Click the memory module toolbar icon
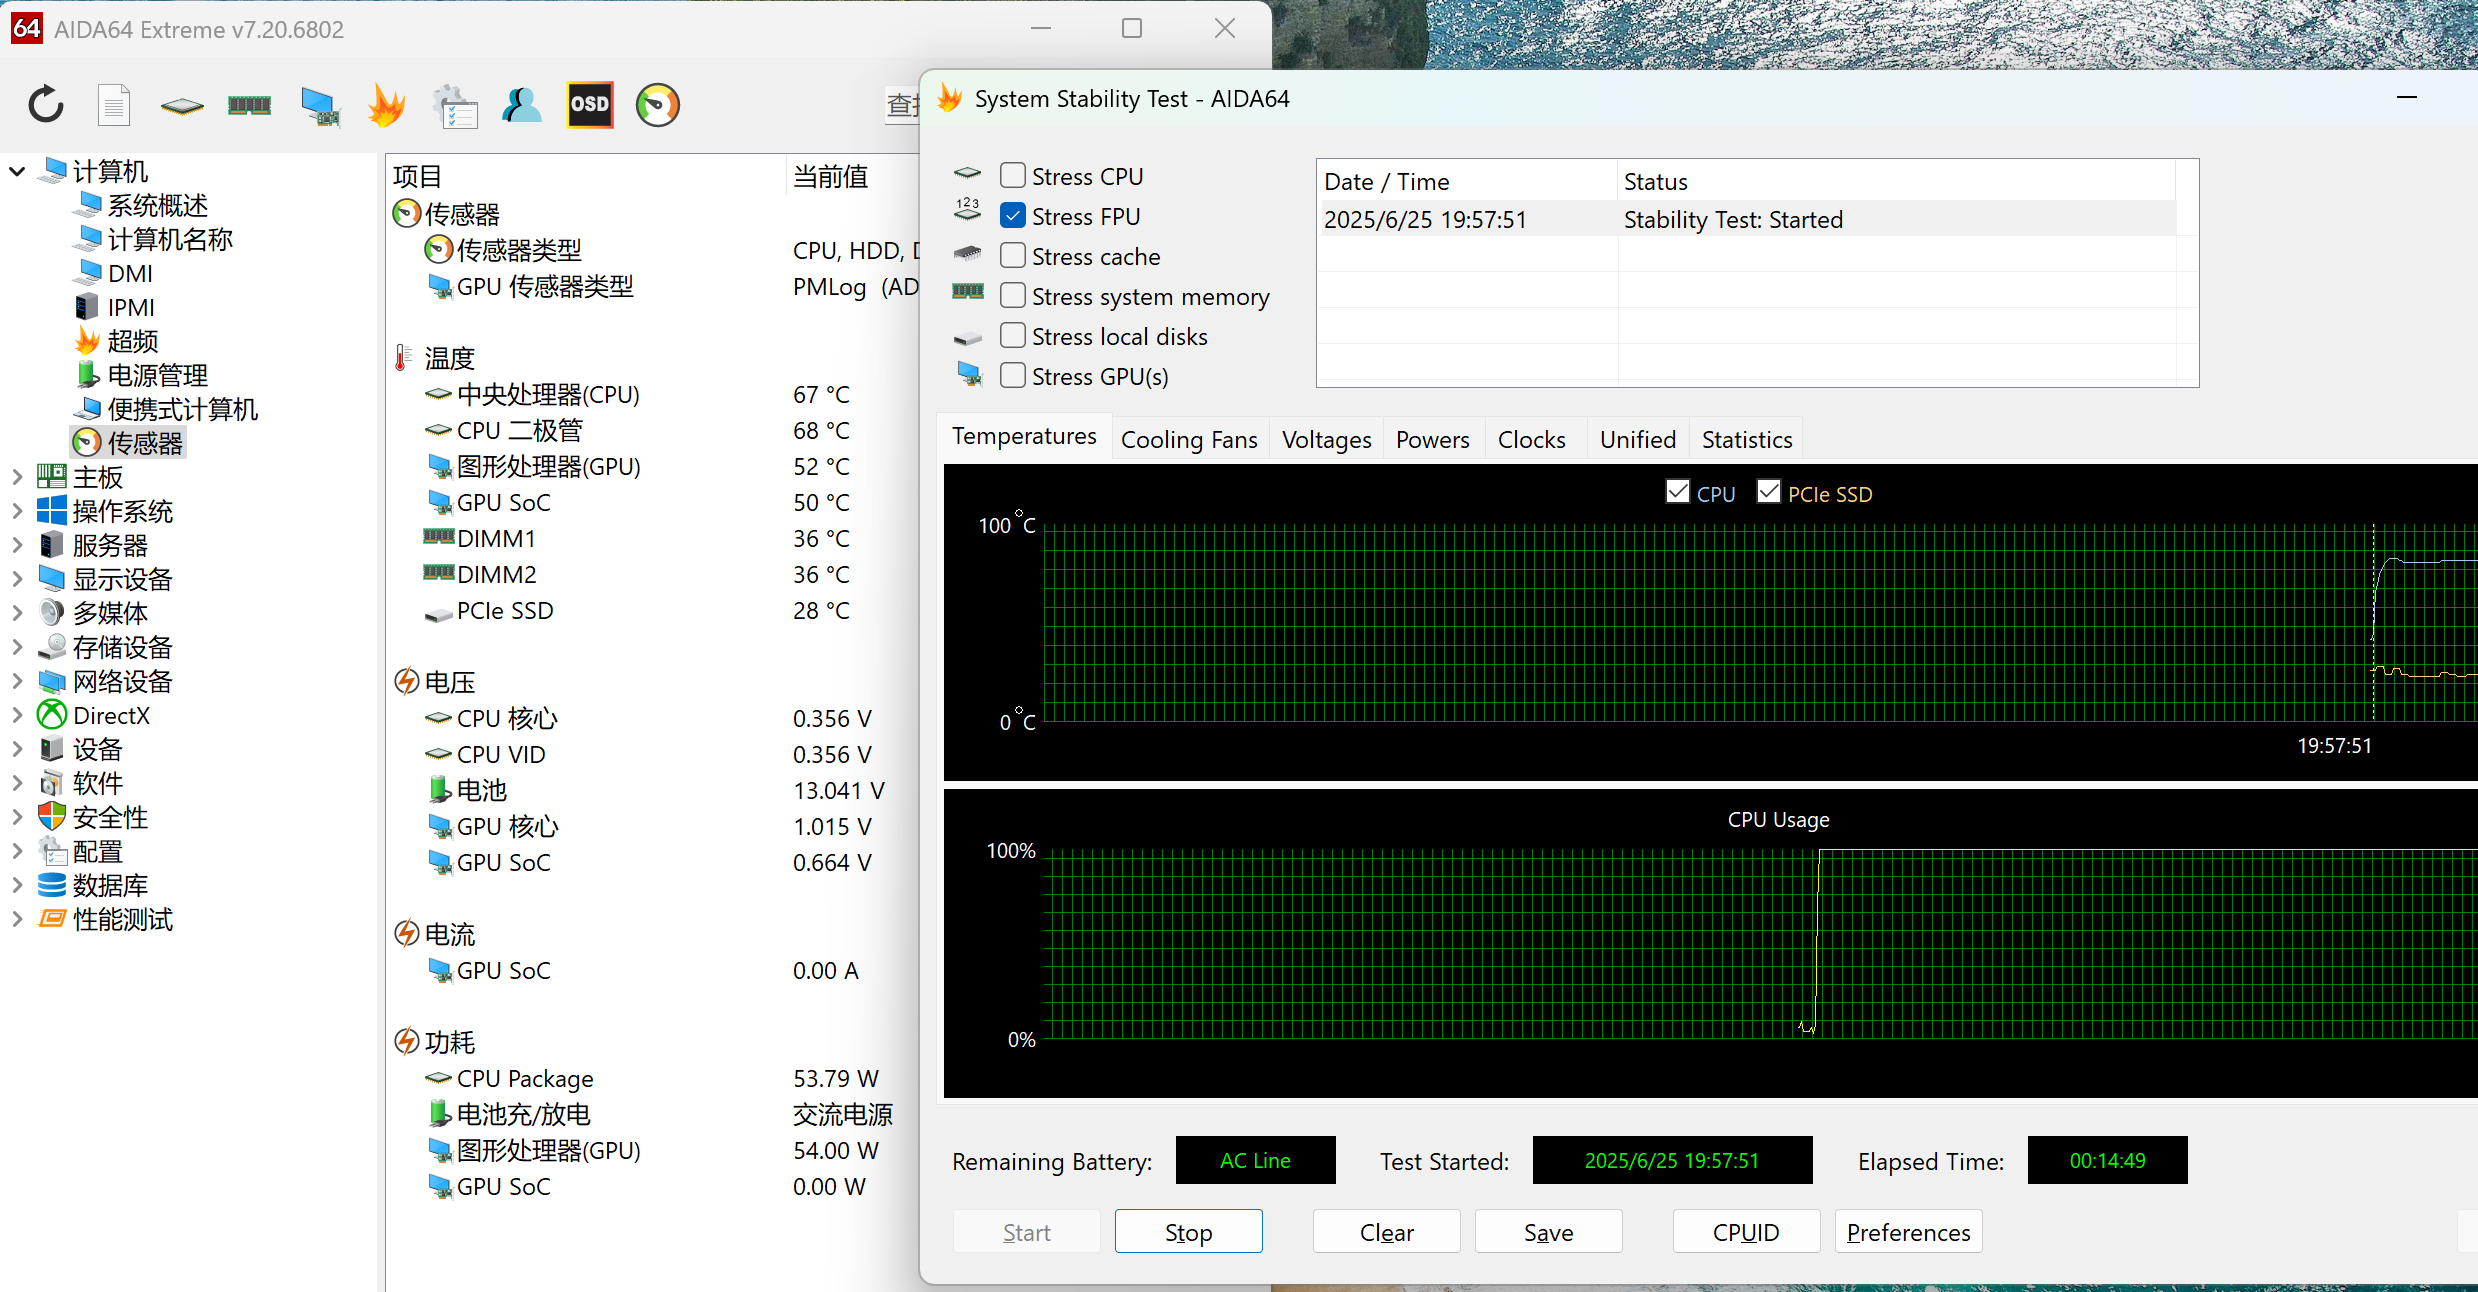Screen dimensions: 2478x1292 250,105
